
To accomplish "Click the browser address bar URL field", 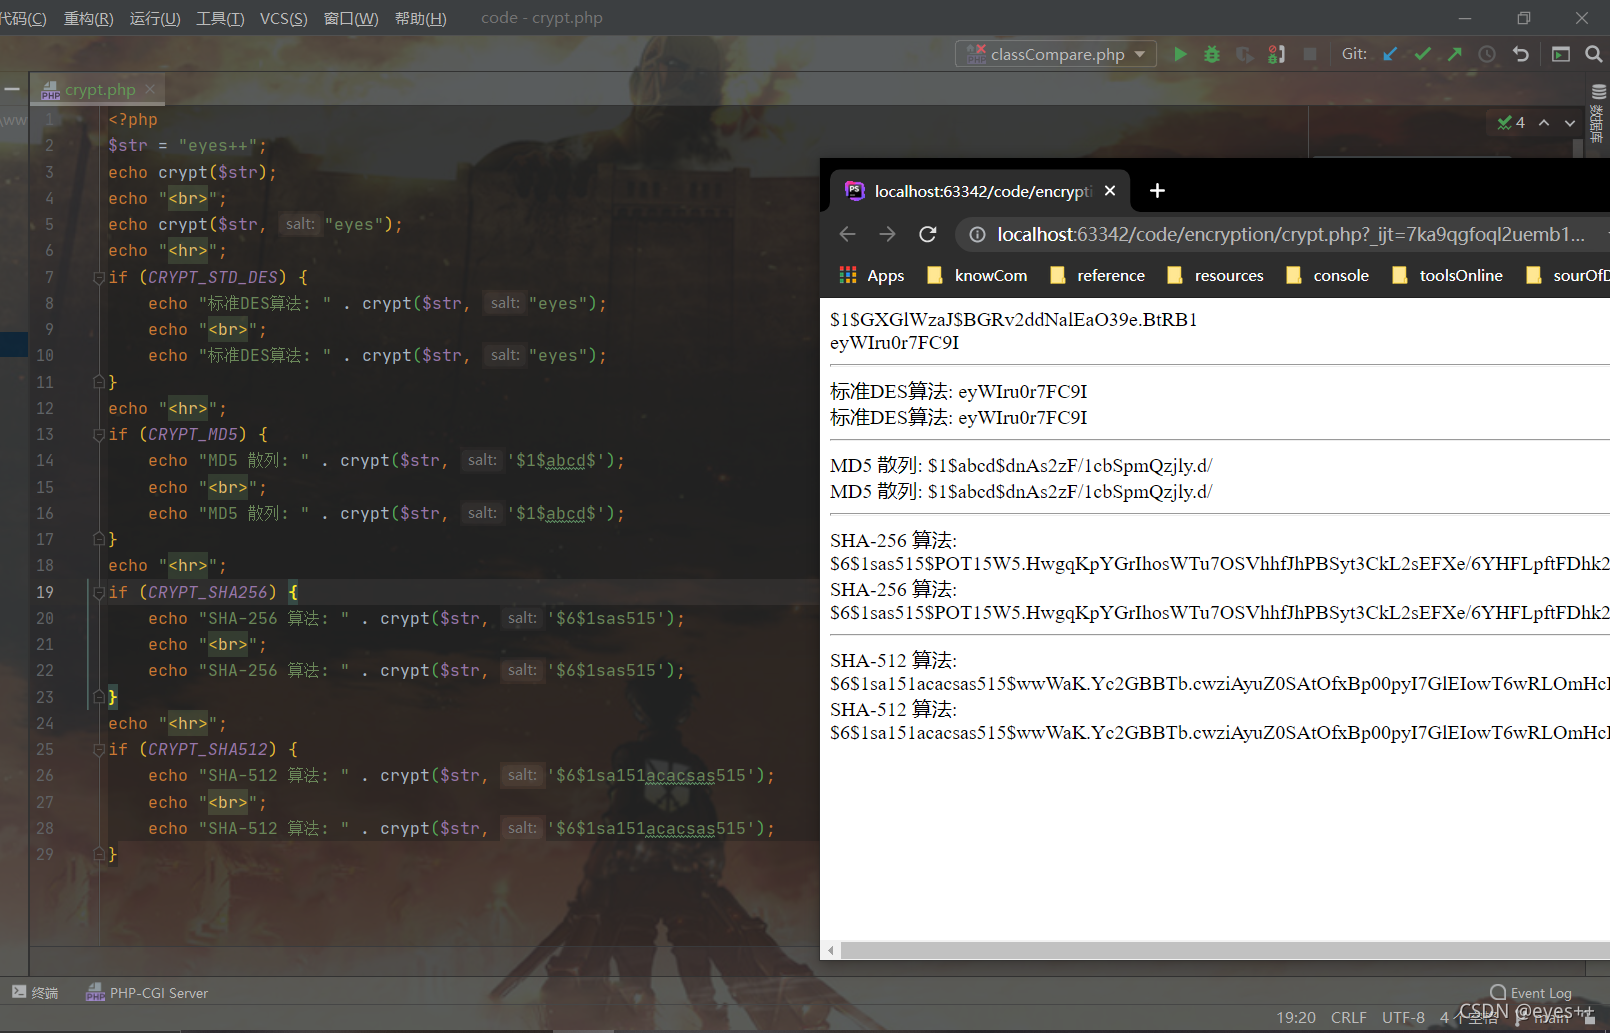I will click(x=1290, y=234).
